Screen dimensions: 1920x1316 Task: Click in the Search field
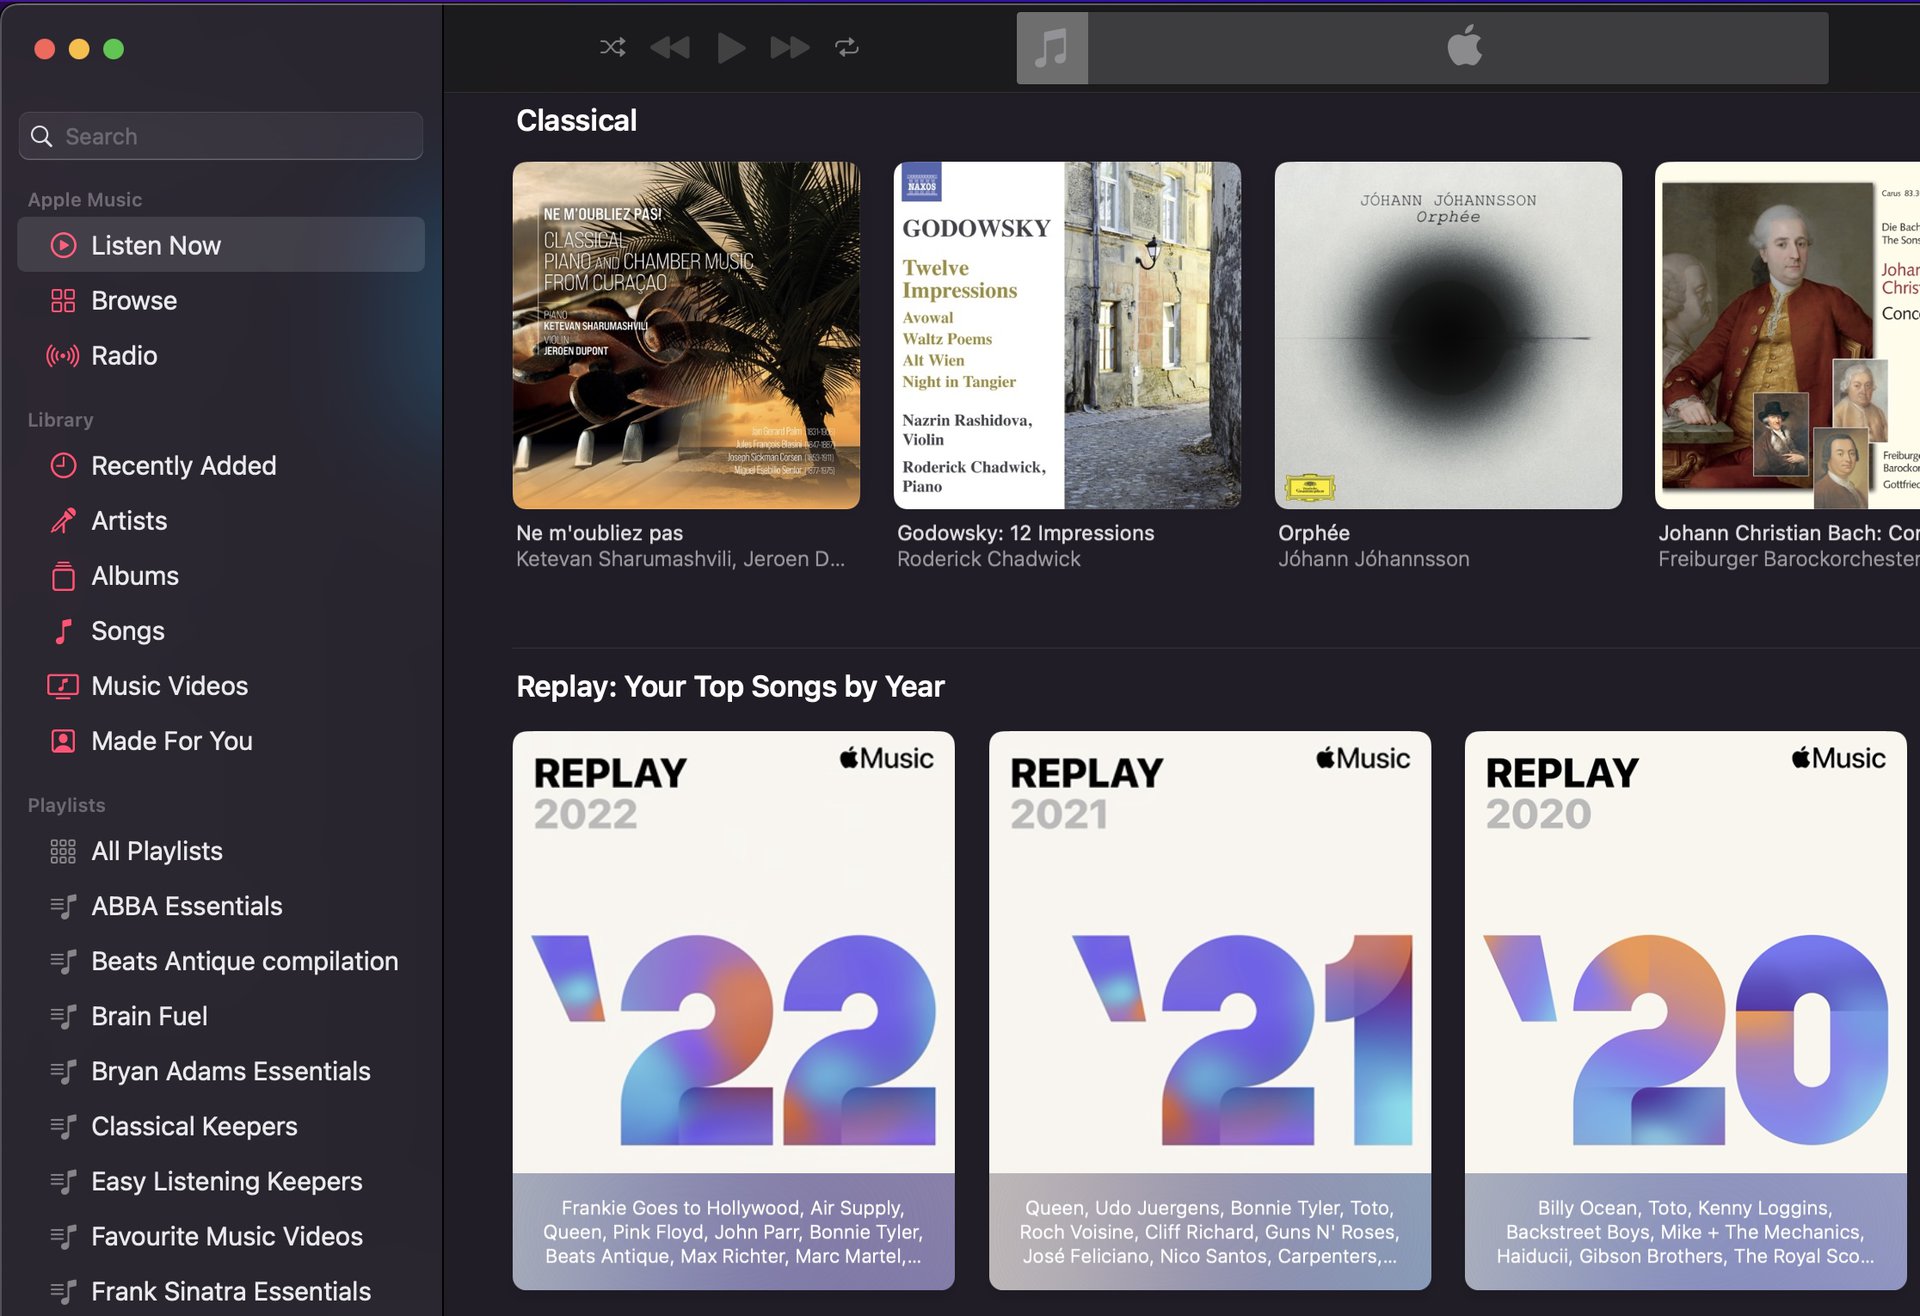click(x=230, y=136)
